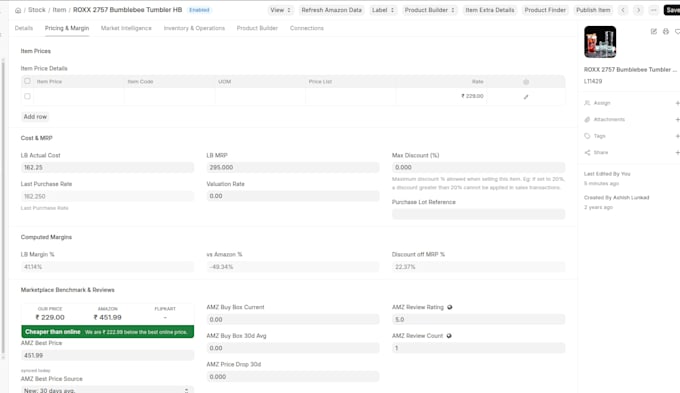Click the LB MRP field

tap(293, 167)
